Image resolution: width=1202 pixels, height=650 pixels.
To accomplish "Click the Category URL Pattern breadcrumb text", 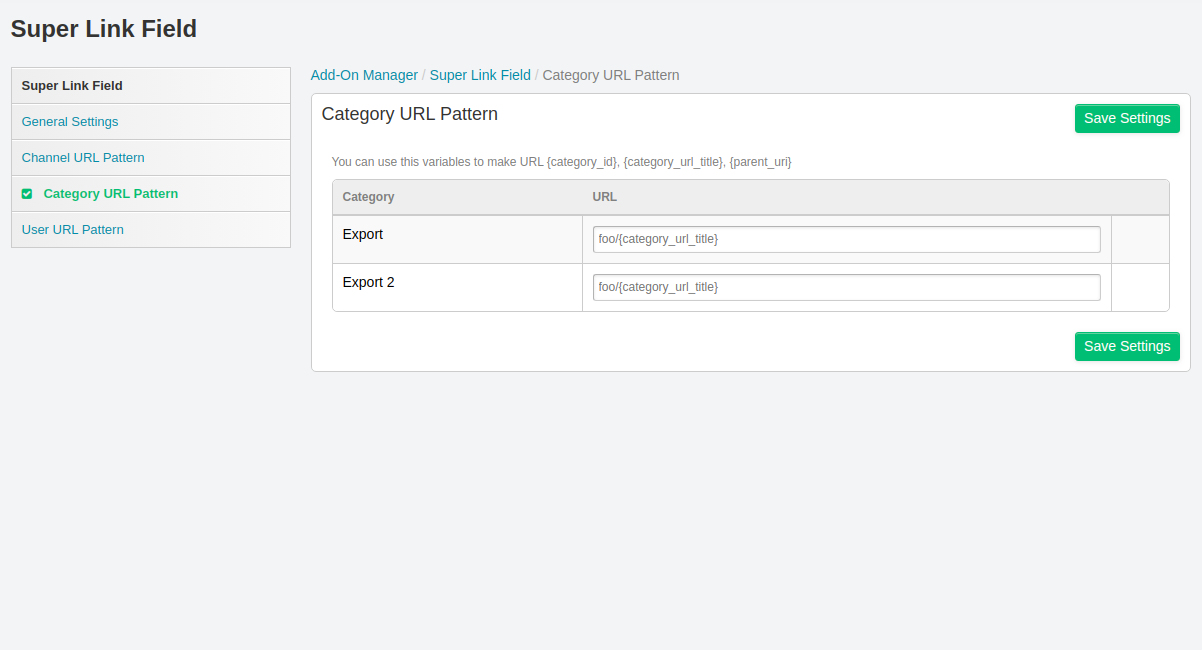I will (611, 75).
